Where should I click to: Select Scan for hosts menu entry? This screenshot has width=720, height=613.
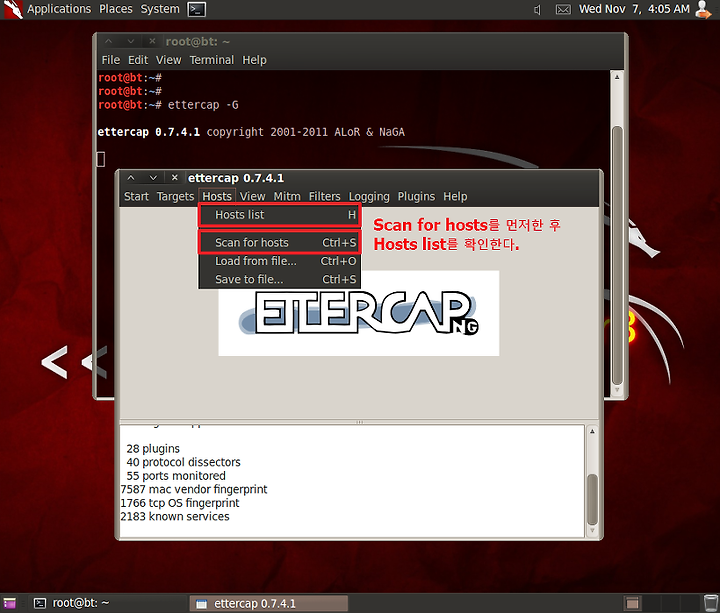(280, 242)
